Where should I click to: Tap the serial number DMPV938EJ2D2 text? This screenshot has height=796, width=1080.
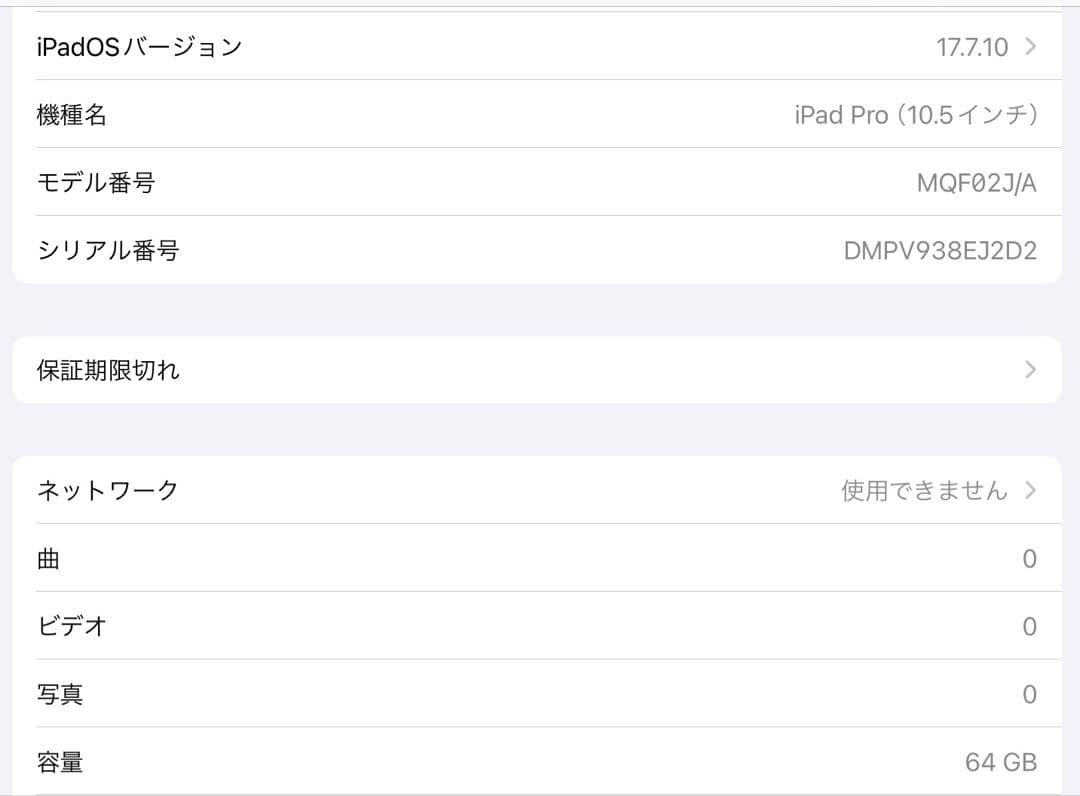click(x=940, y=250)
